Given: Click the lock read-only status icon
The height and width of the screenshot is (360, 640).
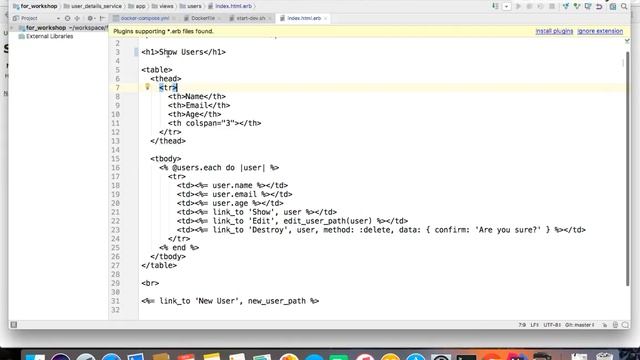Looking at the screenshot, I should click(605, 325).
